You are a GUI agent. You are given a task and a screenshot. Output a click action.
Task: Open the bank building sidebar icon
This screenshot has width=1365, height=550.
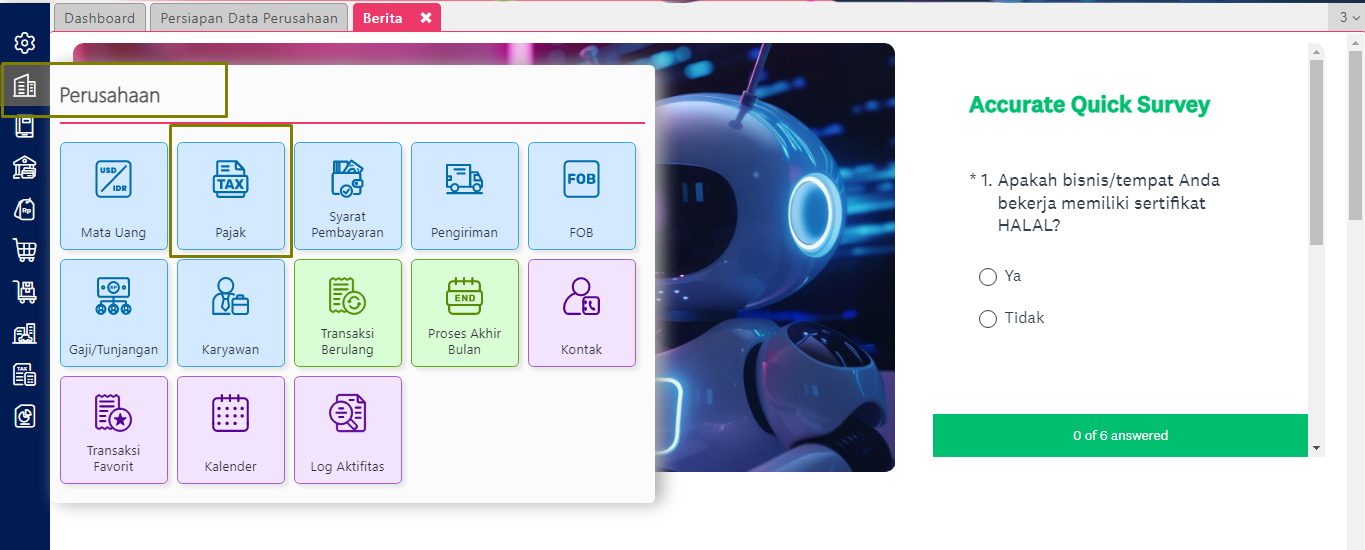point(25,167)
